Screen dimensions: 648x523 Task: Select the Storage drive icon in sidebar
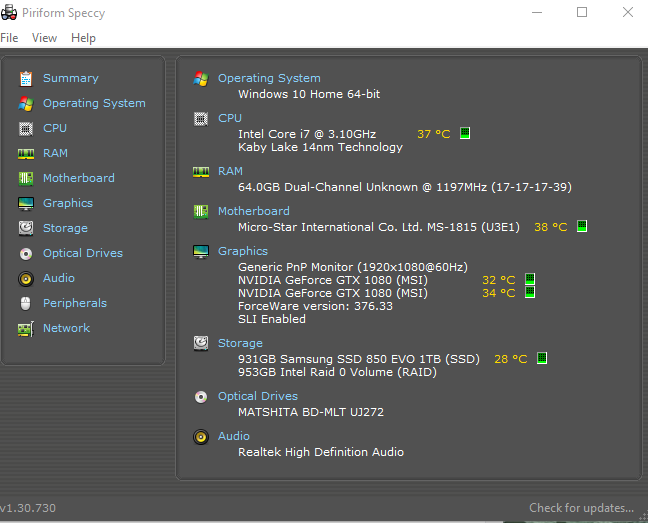pos(25,228)
